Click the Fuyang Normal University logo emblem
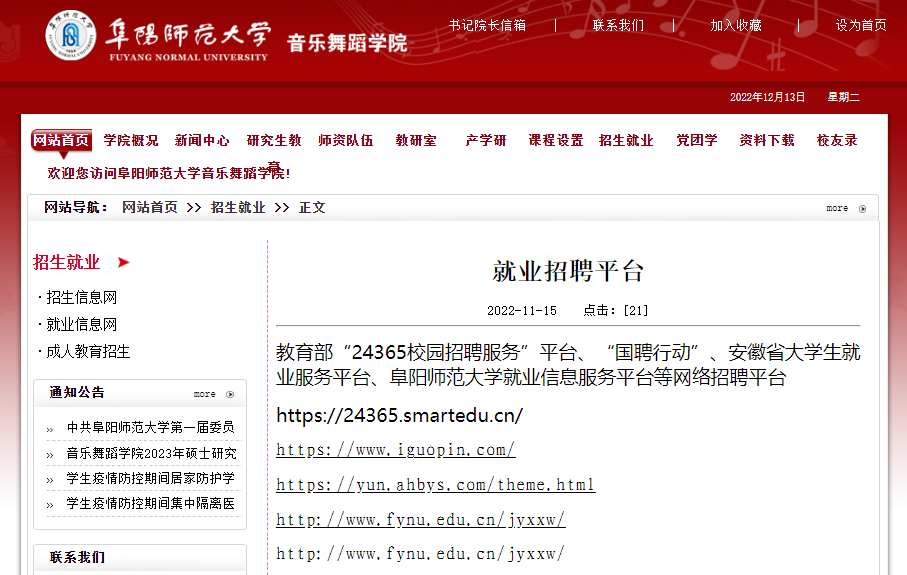The height and width of the screenshot is (575, 907). tap(70, 36)
